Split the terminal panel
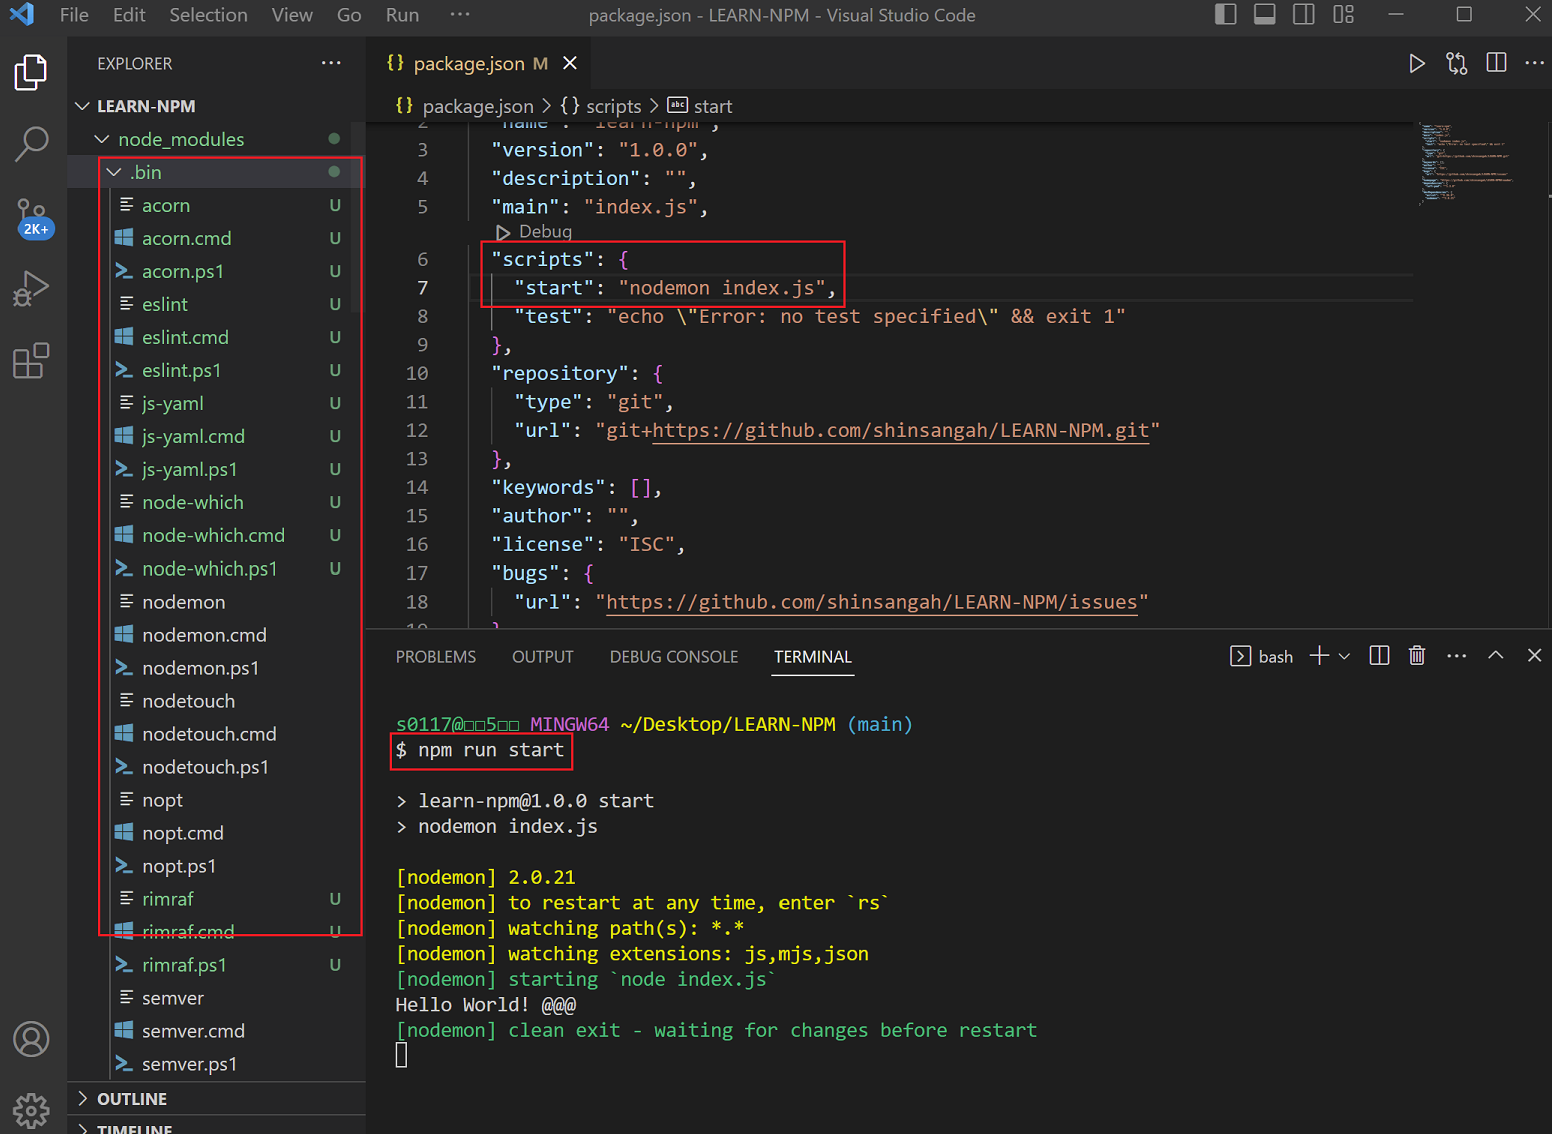The width and height of the screenshot is (1552, 1134). [x=1379, y=656]
